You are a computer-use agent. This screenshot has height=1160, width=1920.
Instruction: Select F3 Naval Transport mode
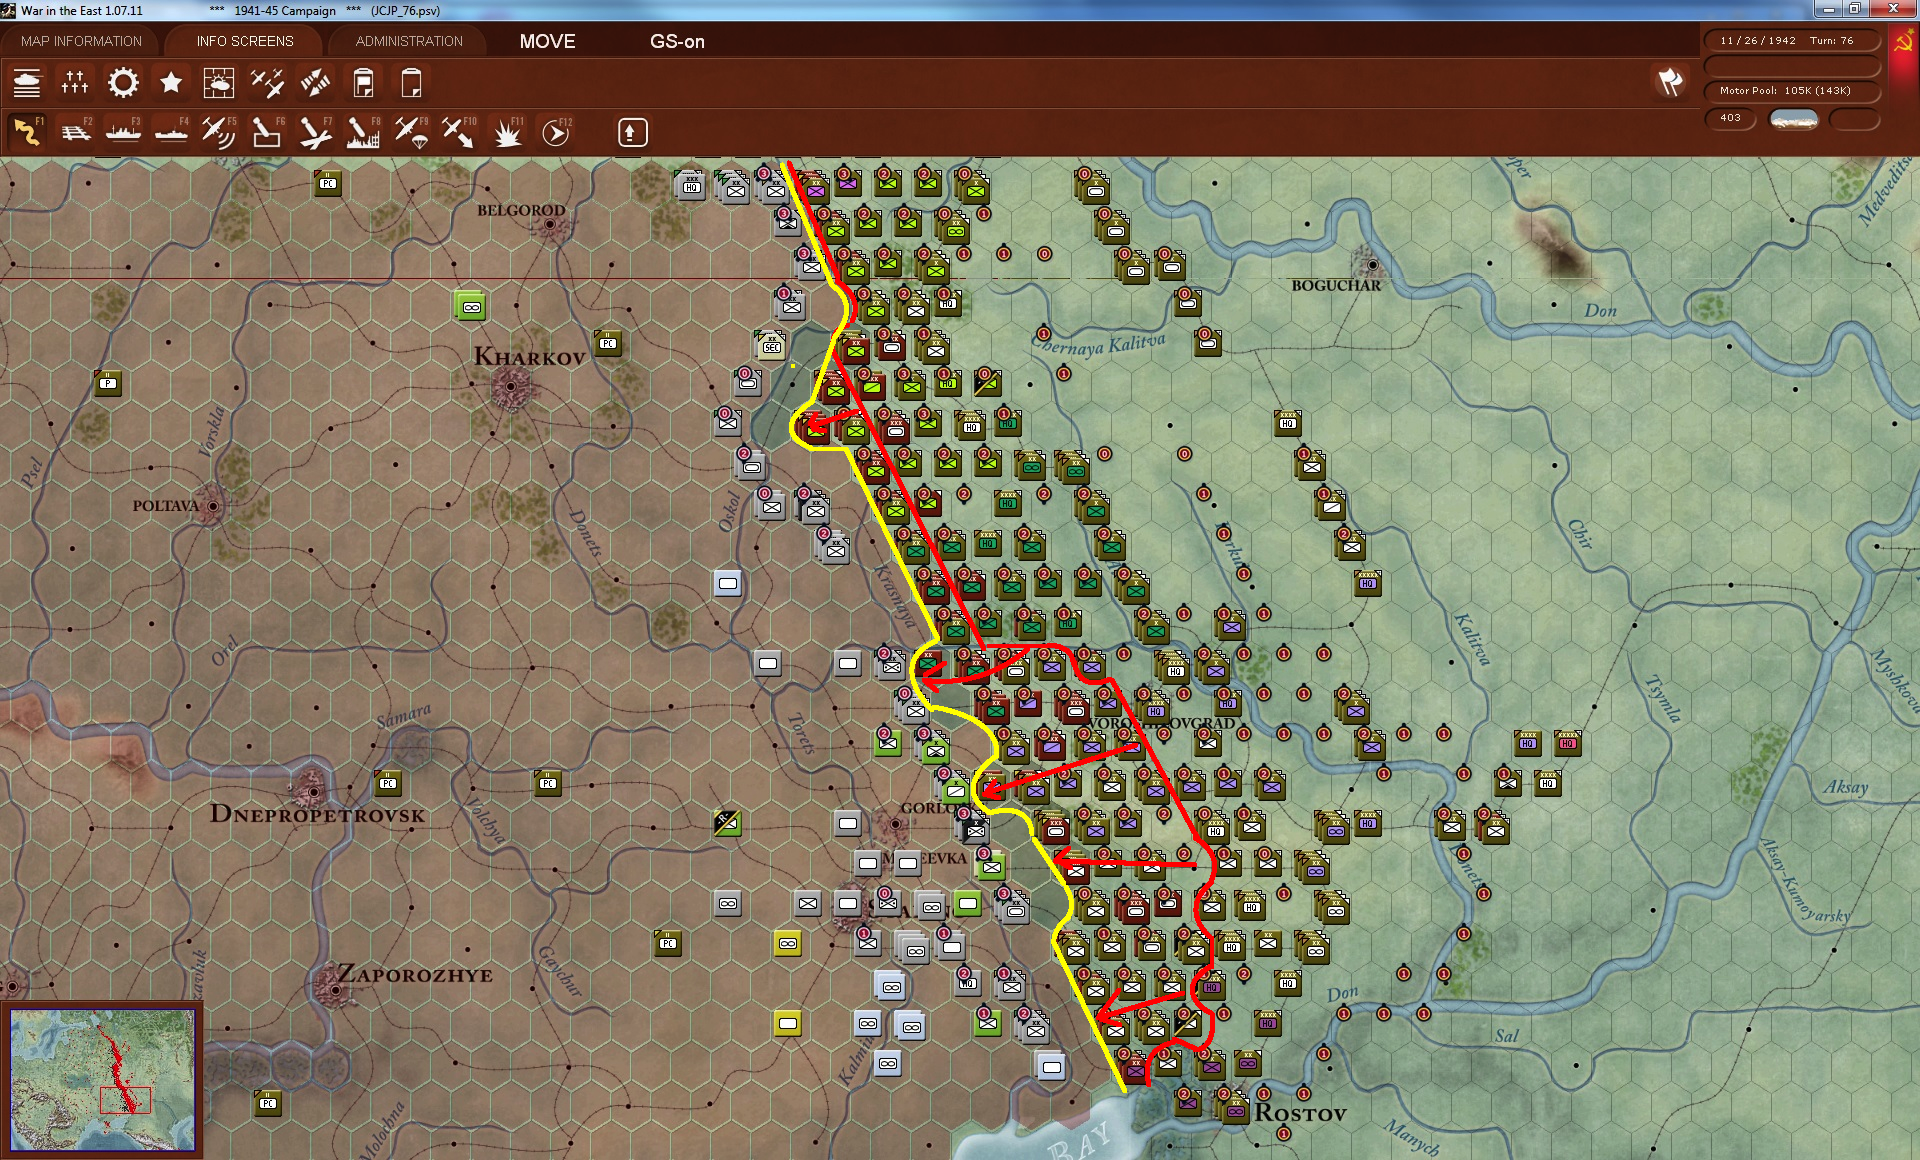pyautogui.click(x=123, y=132)
